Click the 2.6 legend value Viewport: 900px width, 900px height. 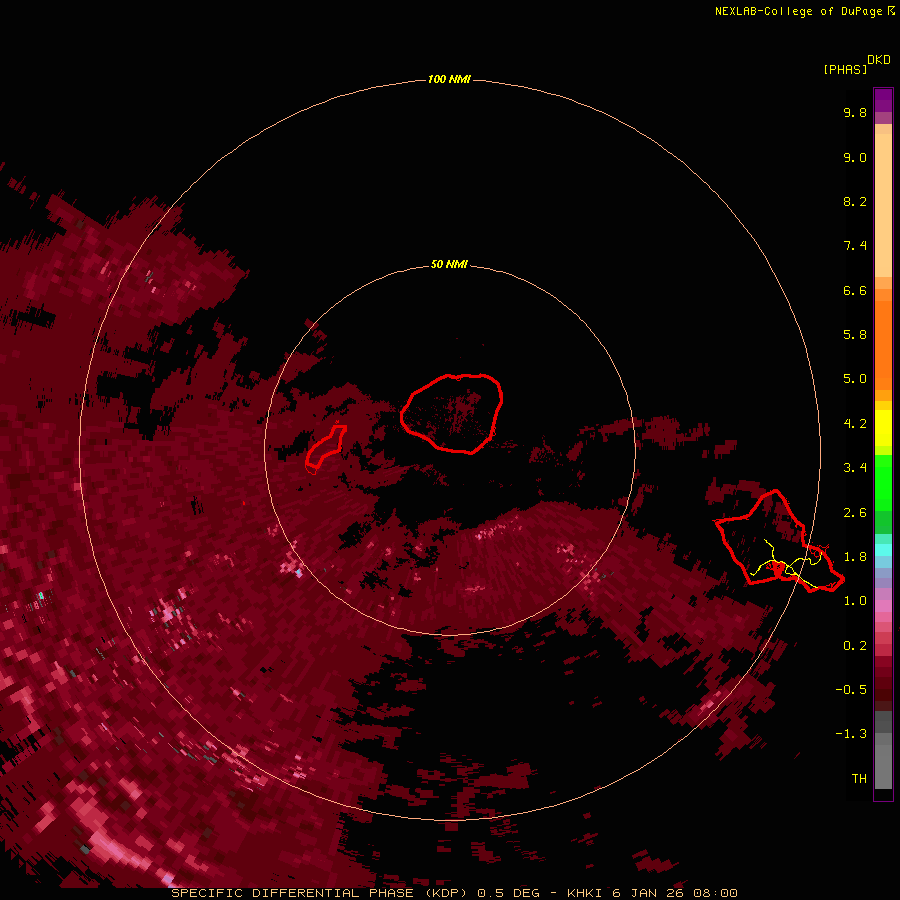(x=855, y=513)
